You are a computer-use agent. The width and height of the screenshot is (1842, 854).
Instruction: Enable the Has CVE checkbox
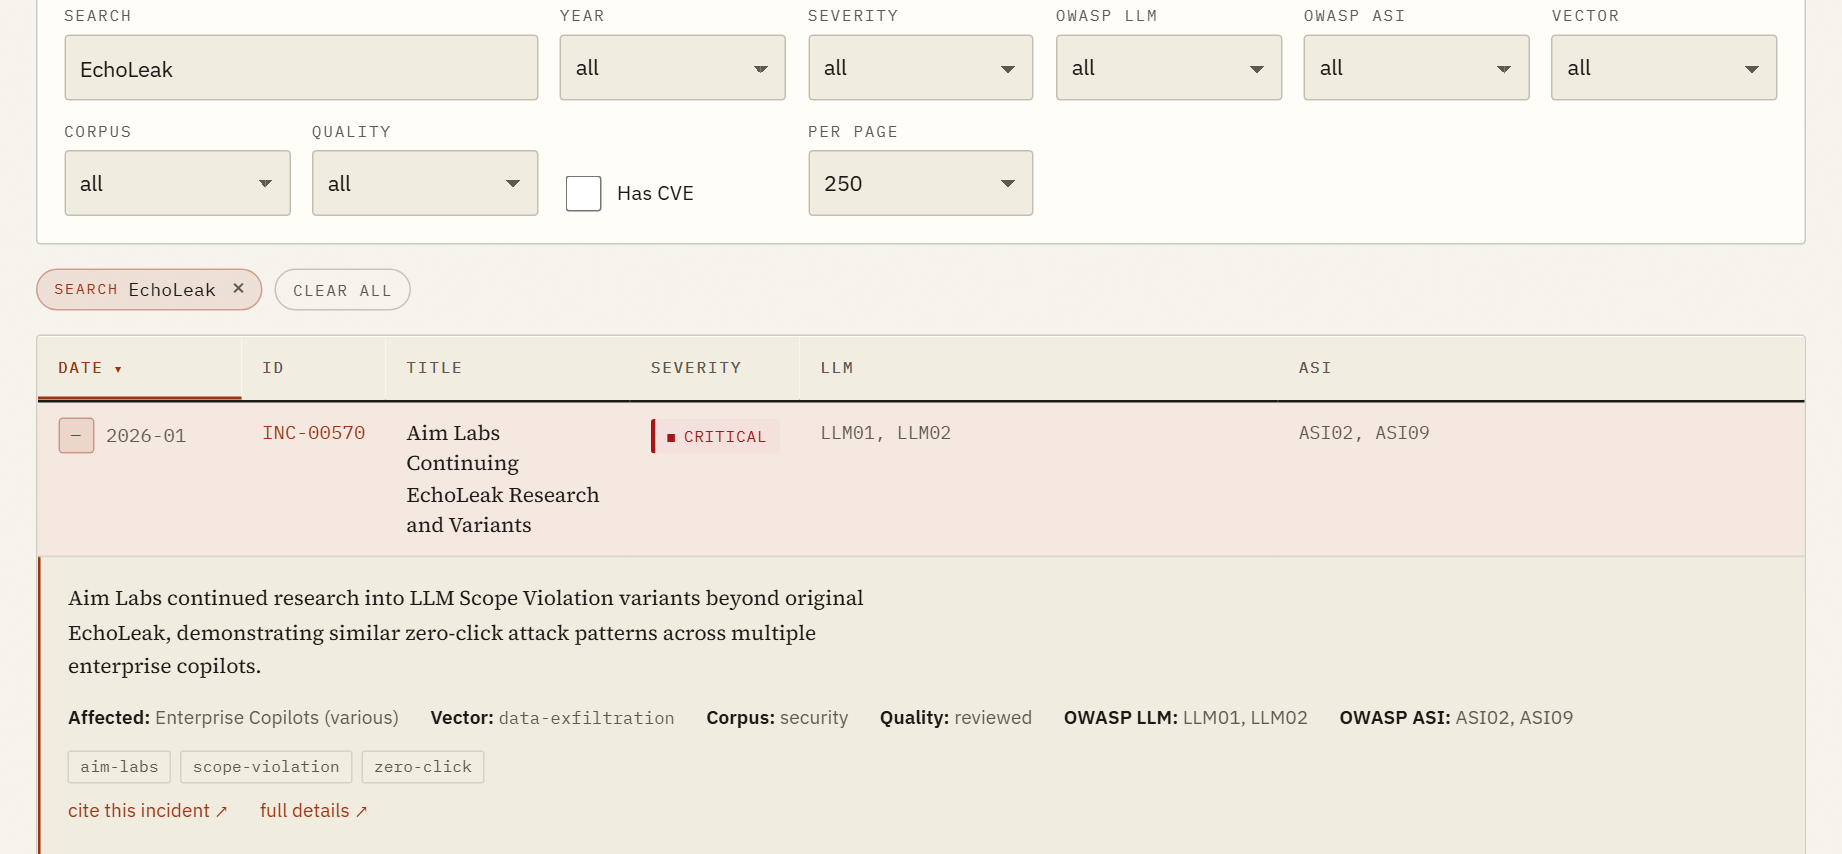[x=583, y=193]
